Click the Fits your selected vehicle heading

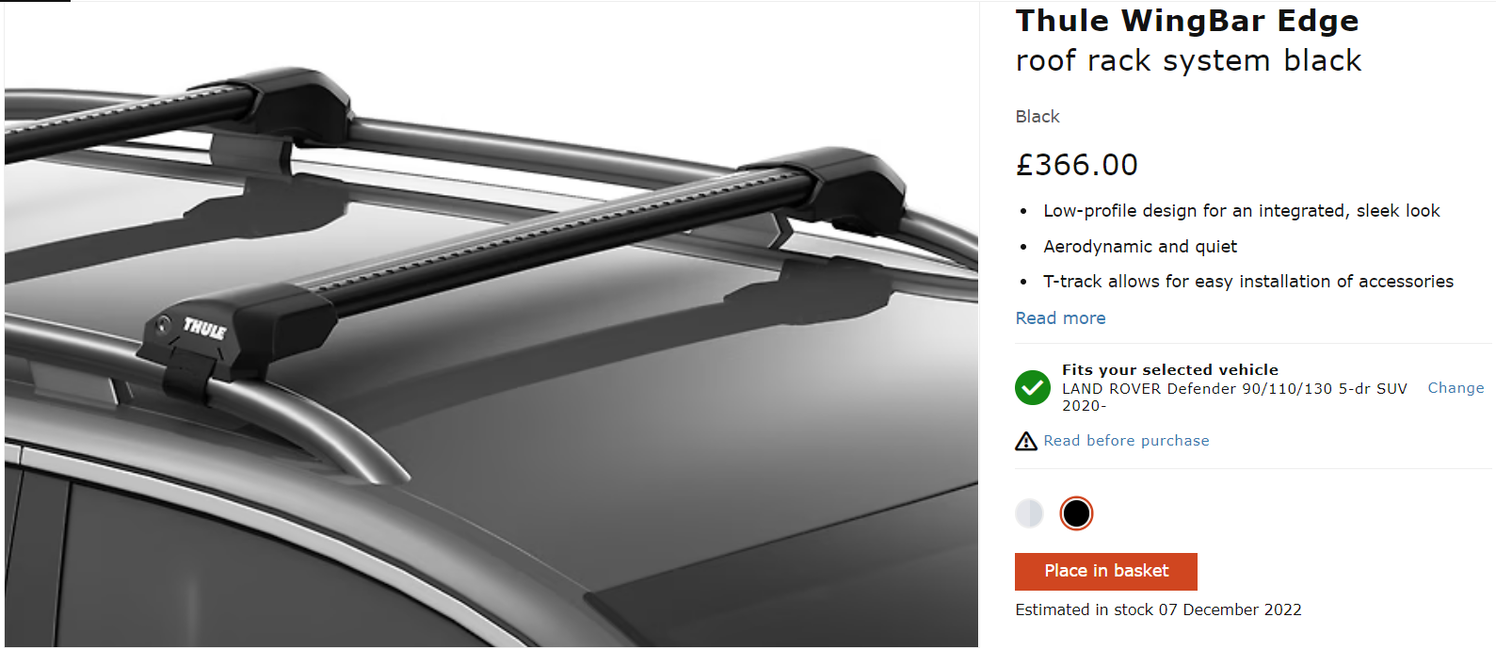1170,370
